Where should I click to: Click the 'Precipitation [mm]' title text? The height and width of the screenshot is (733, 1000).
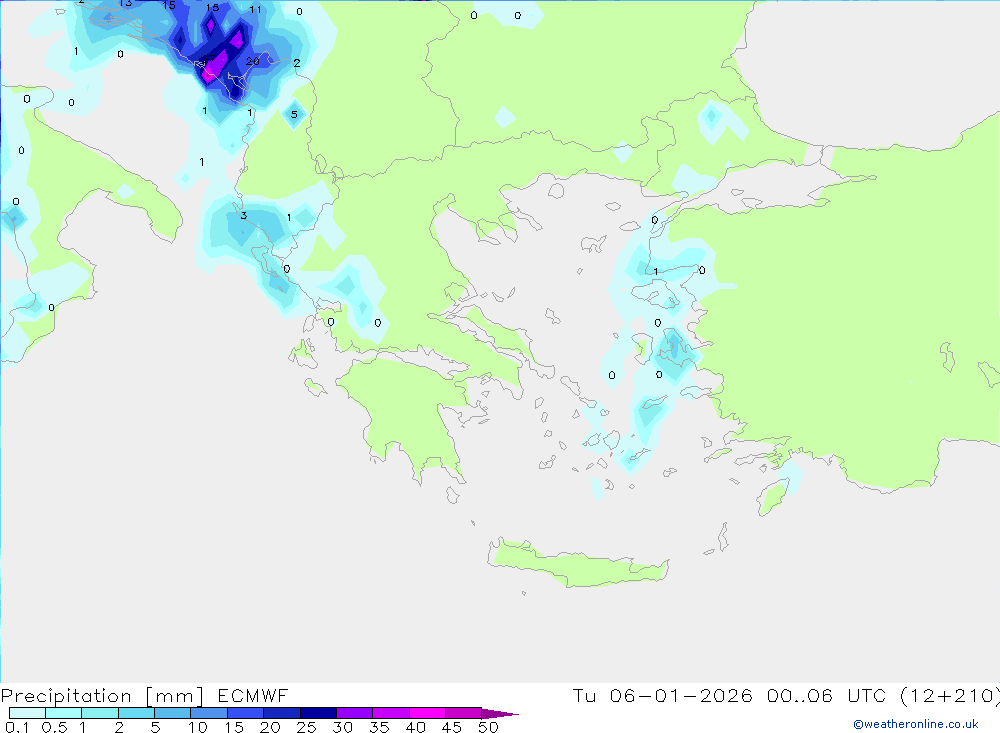[x=102, y=696]
